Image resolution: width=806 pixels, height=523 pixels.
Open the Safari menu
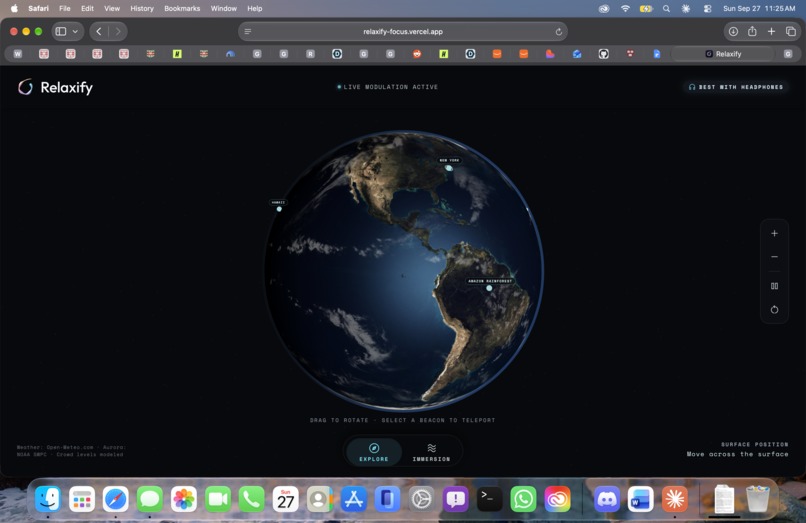[x=39, y=8]
